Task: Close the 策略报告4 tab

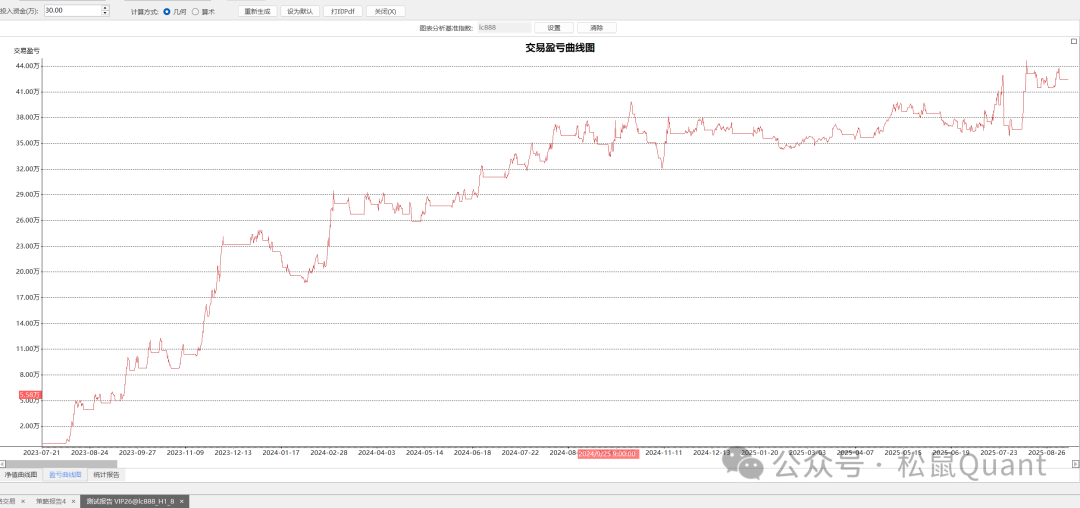Action: point(72,501)
